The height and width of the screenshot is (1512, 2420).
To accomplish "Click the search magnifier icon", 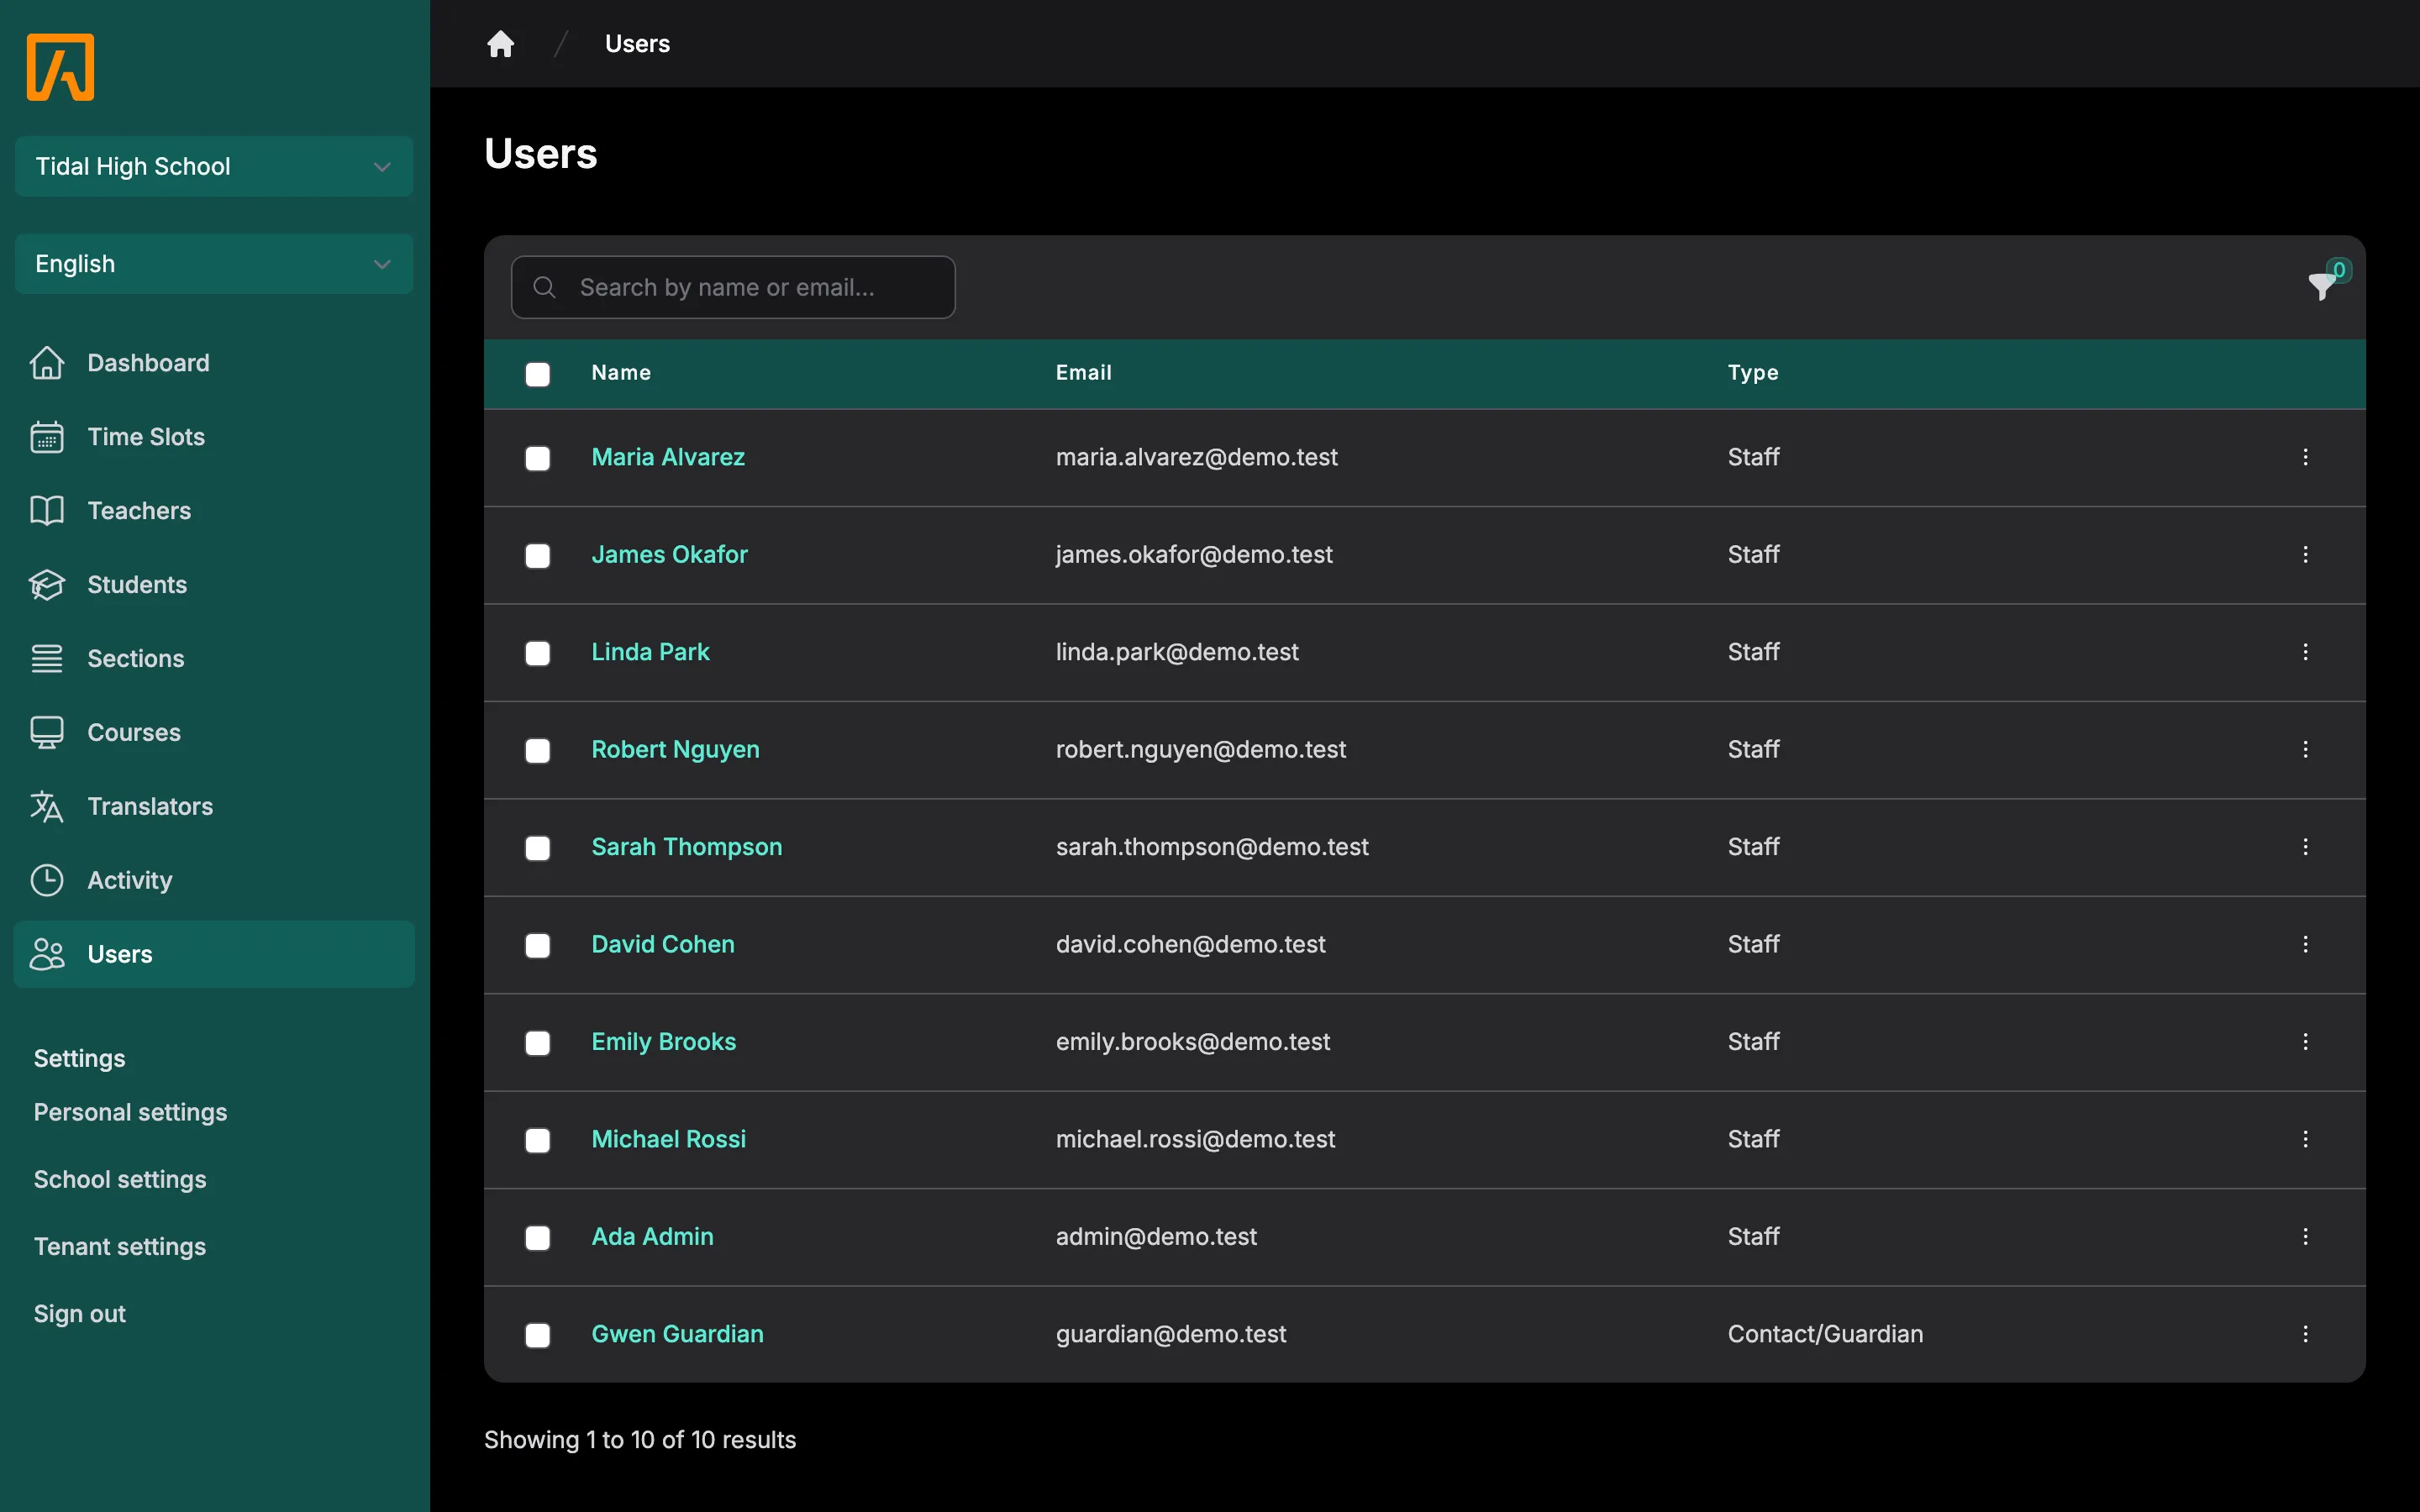I will tap(544, 287).
